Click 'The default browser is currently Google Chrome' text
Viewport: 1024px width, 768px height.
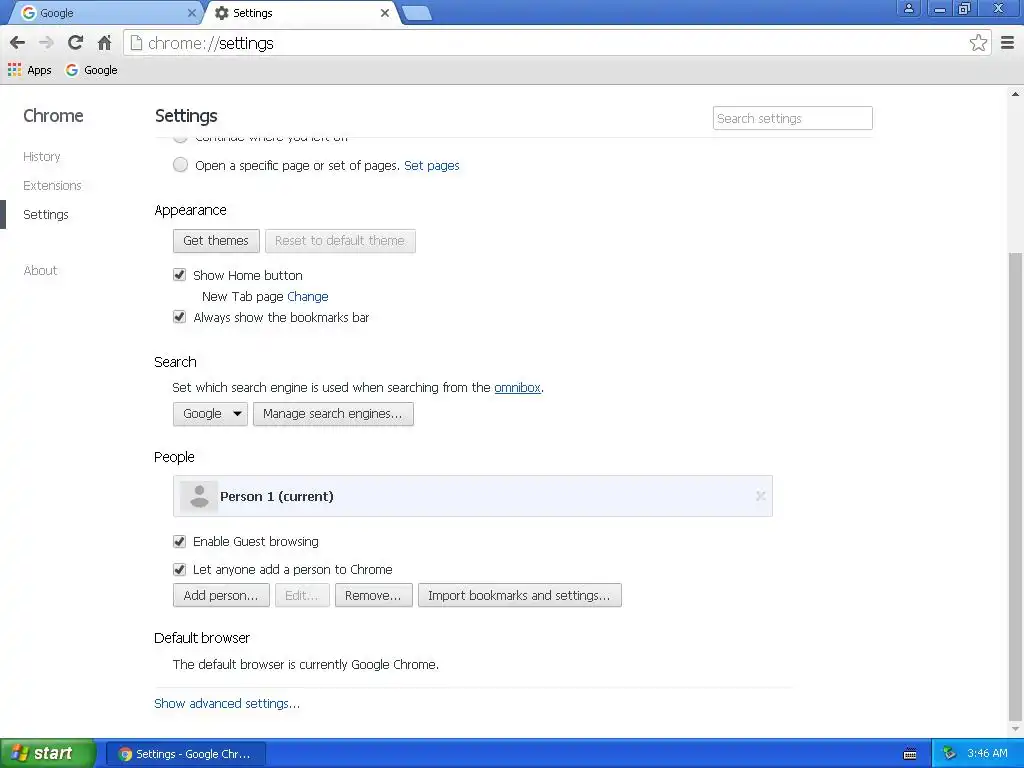pyautogui.click(x=306, y=665)
